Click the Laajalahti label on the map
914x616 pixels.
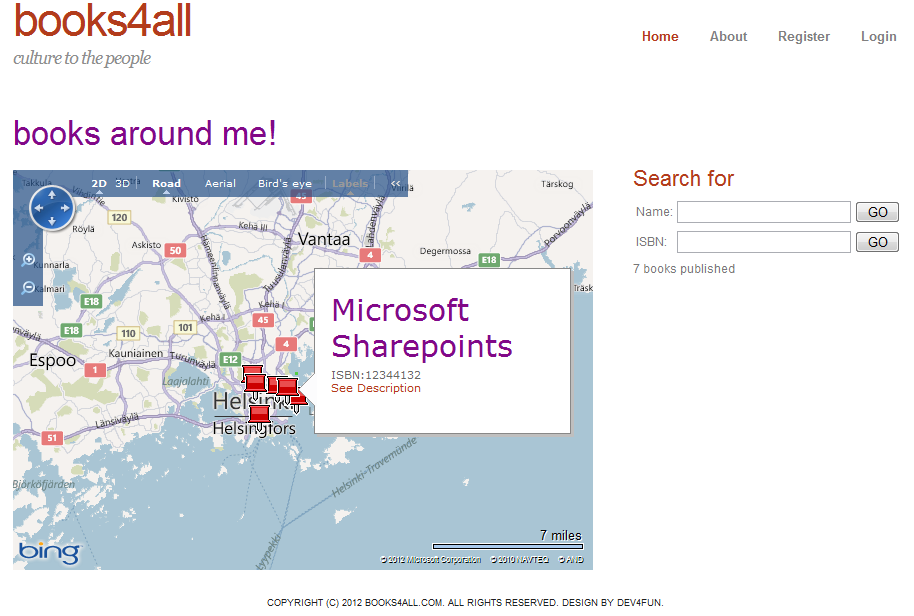(x=186, y=381)
